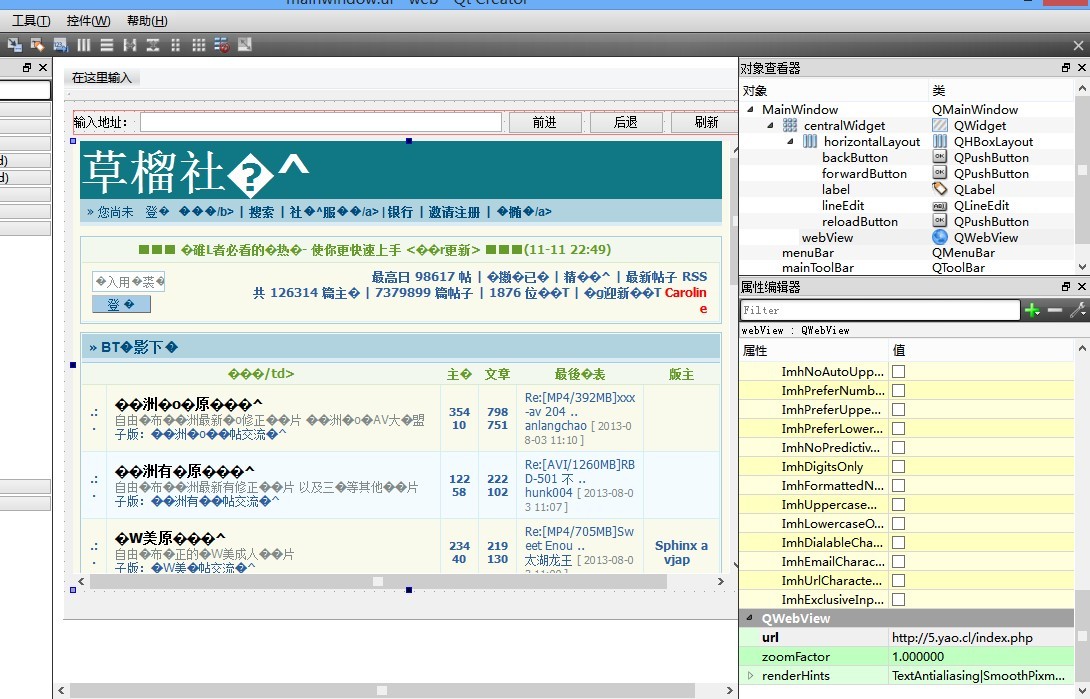1090x699 pixels.
Task: Select the 前进 button on the form
Action: tap(545, 122)
